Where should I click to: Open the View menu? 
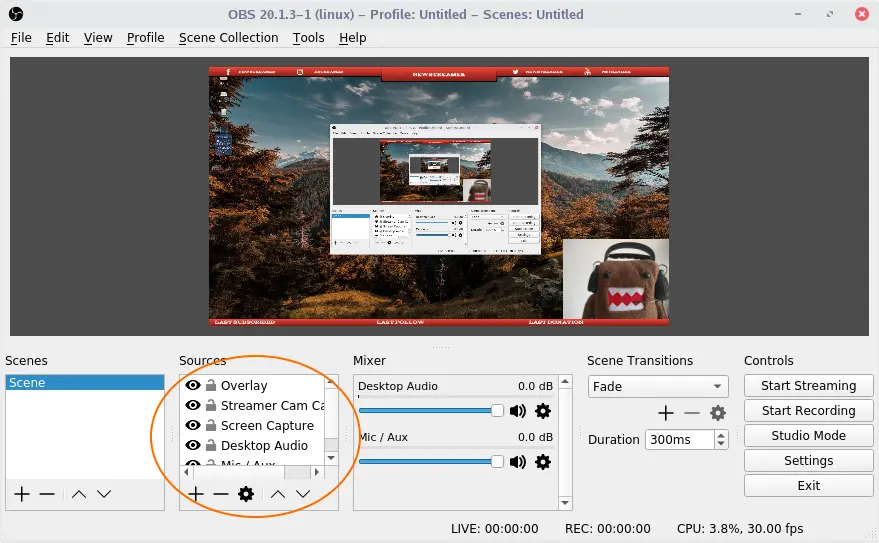(x=98, y=38)
